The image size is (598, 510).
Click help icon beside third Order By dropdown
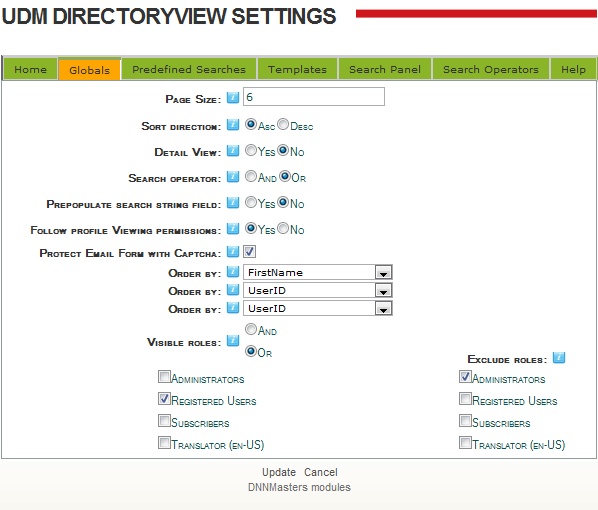point(233,307)
